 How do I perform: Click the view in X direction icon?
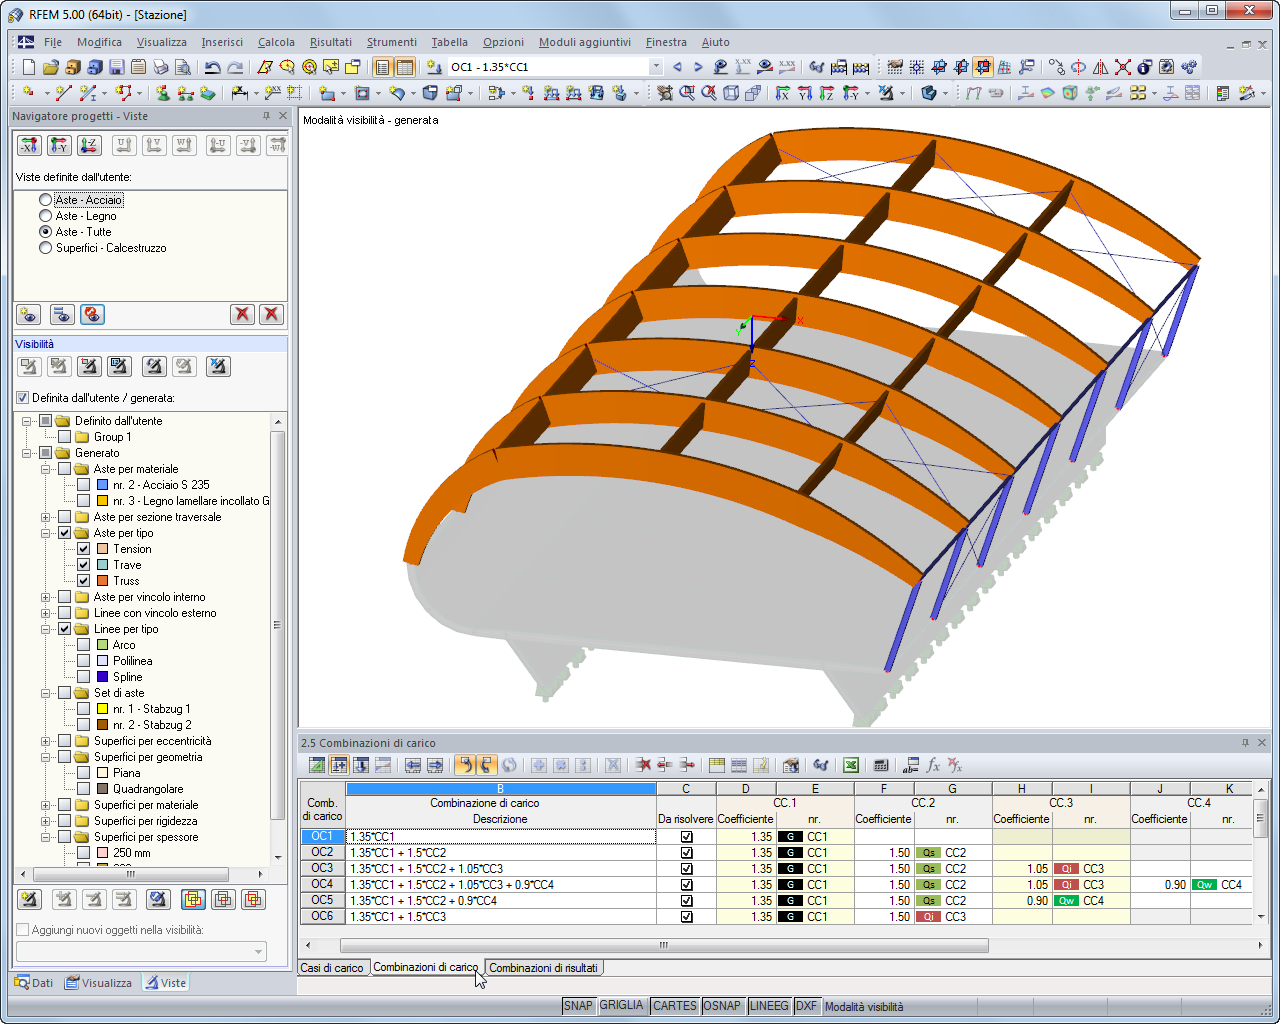pos(783,93)
